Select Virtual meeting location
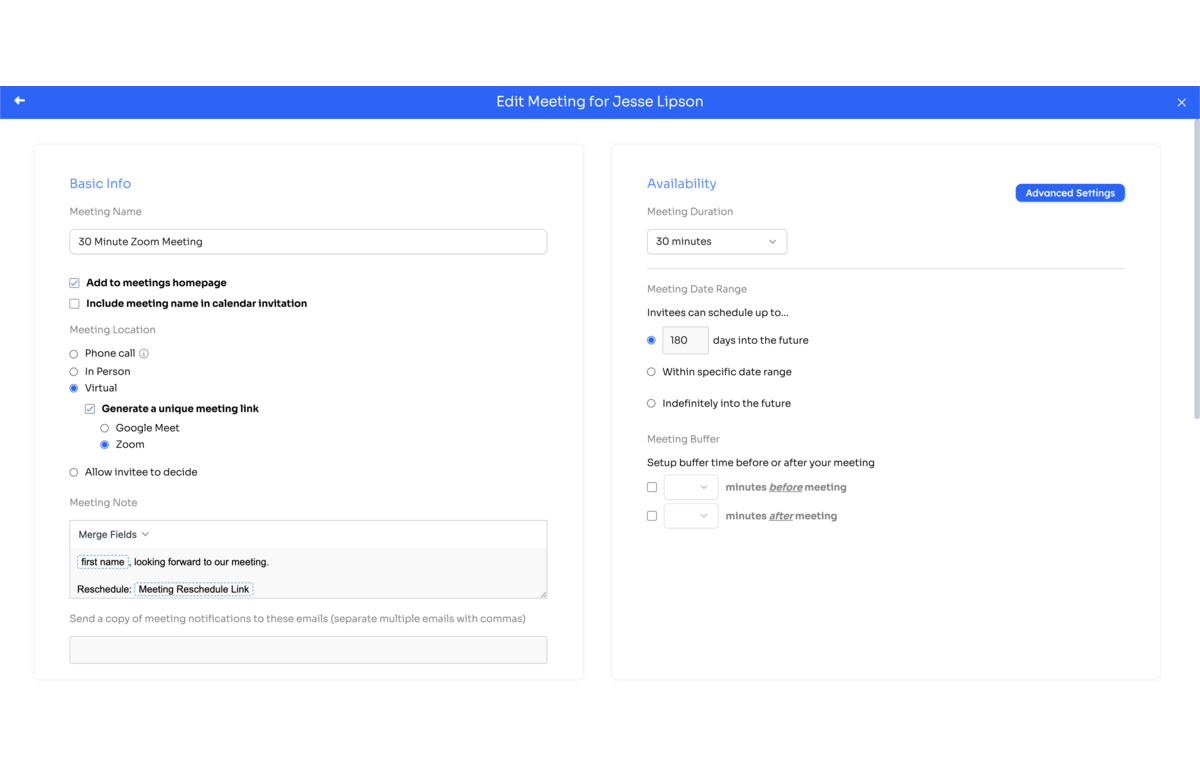The width and height of the screenshot is (1200, 780). pos(74,388)
